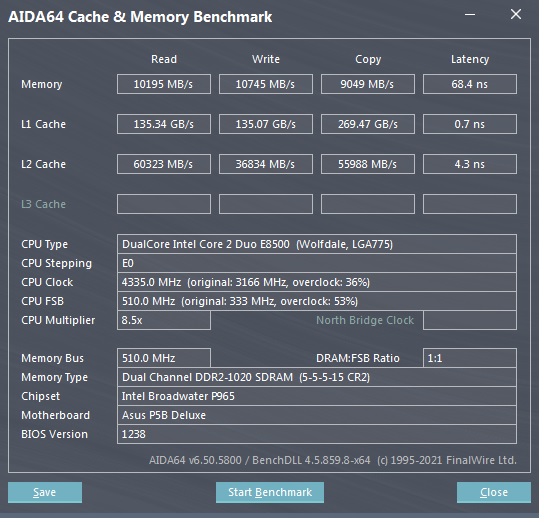Click the CPU FSB label
Image resolution: width=544 pixels, height=525 pixels.
coord(42,301)
